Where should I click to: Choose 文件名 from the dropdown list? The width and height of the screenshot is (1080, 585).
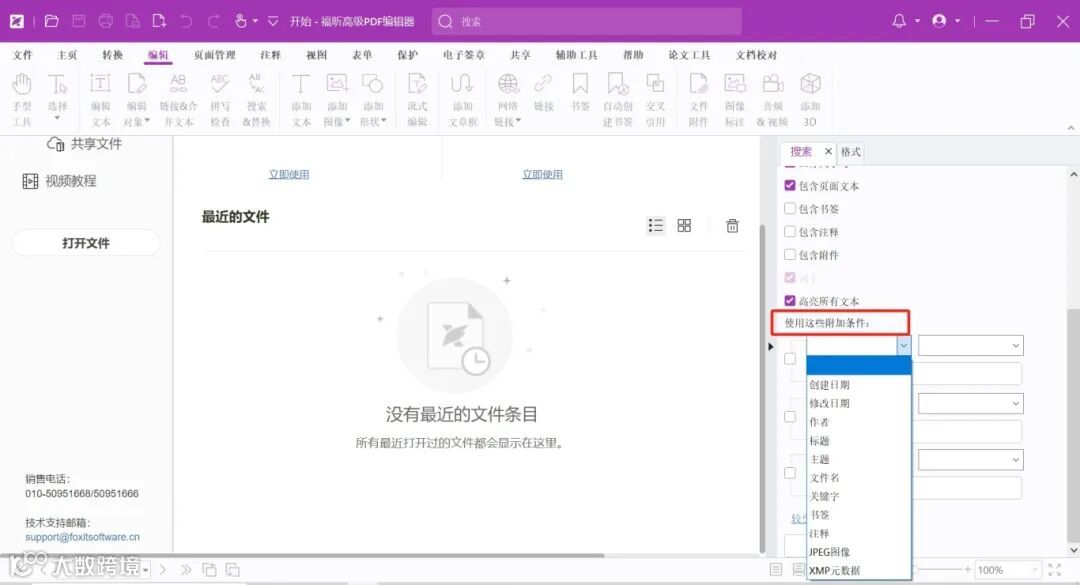[x=859, y=478]
